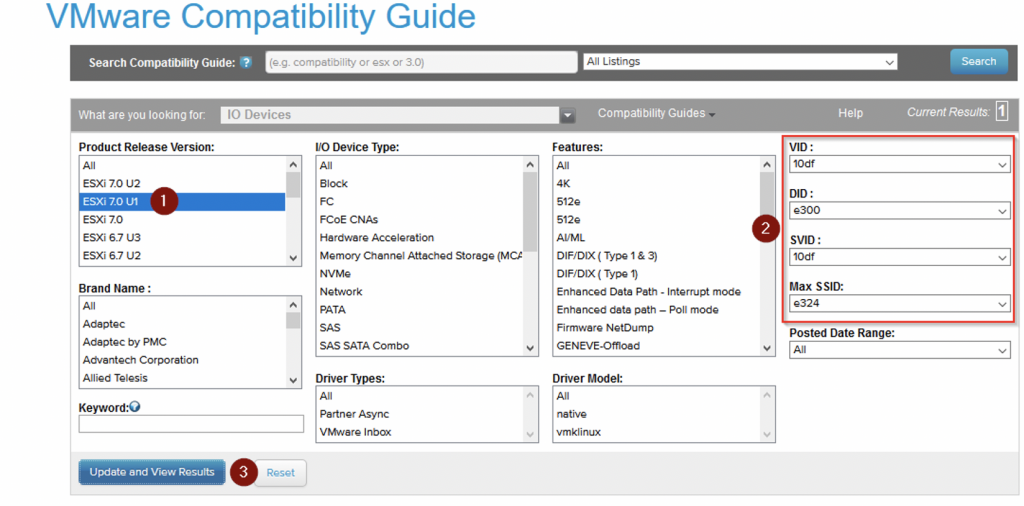Choose Allied Telesis brand
The width and height of the screenshot is (1024, 506).
[x=182, y=378]
